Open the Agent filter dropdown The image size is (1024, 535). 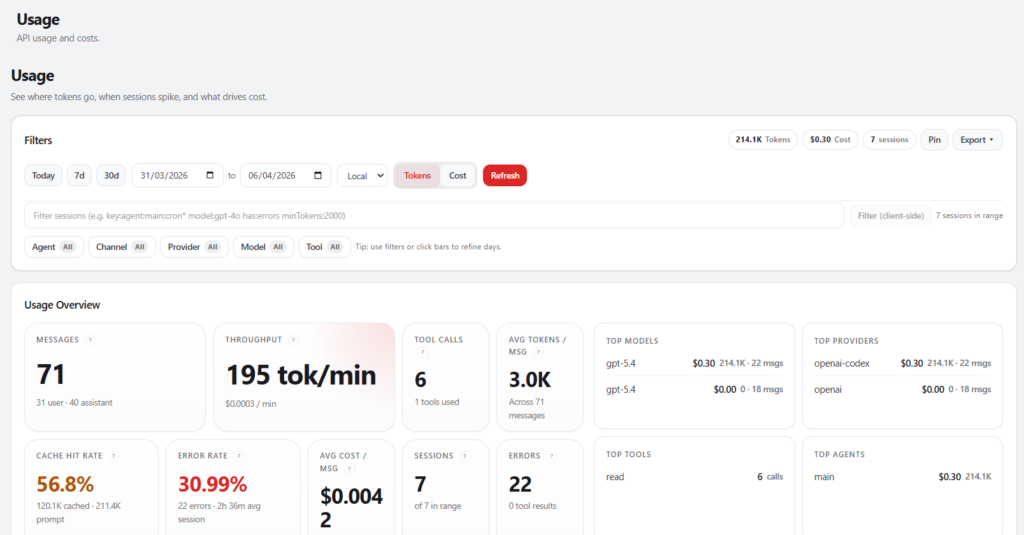[x=54, y=247]
